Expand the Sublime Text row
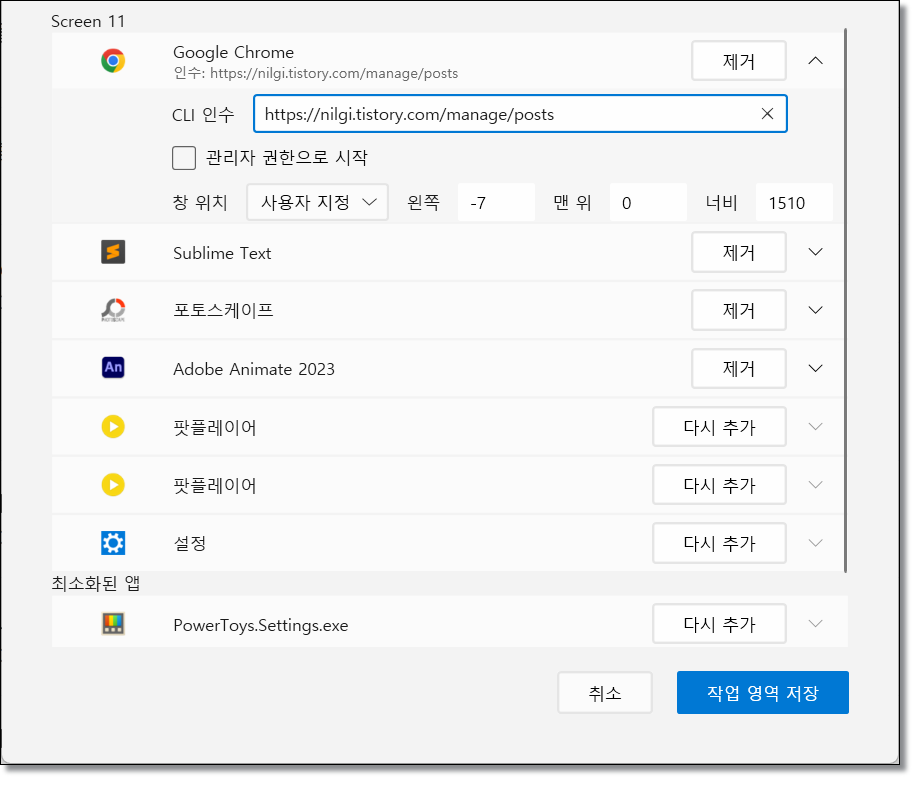Viewport: 912px width, 792px height. point(815,252)
